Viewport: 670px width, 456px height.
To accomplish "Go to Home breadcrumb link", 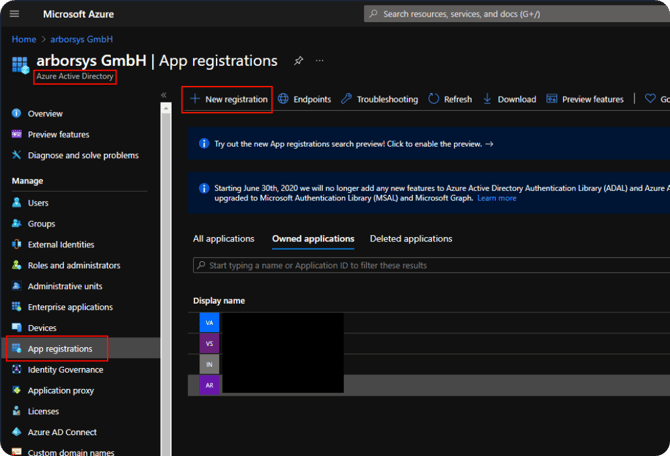I will (23, 39).
